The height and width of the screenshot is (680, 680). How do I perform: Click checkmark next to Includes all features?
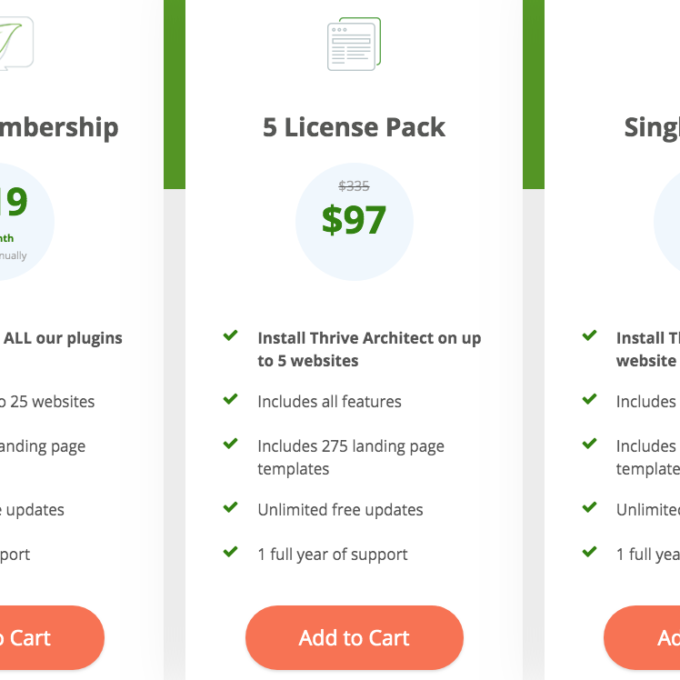tap(231, 400)
